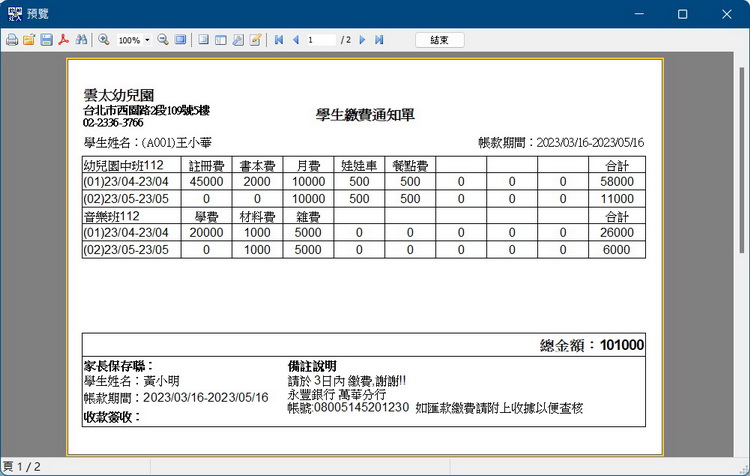This screenshot has height=476, width=750.
Task: Save the report with the floppy disk icon
Action: 46,40
